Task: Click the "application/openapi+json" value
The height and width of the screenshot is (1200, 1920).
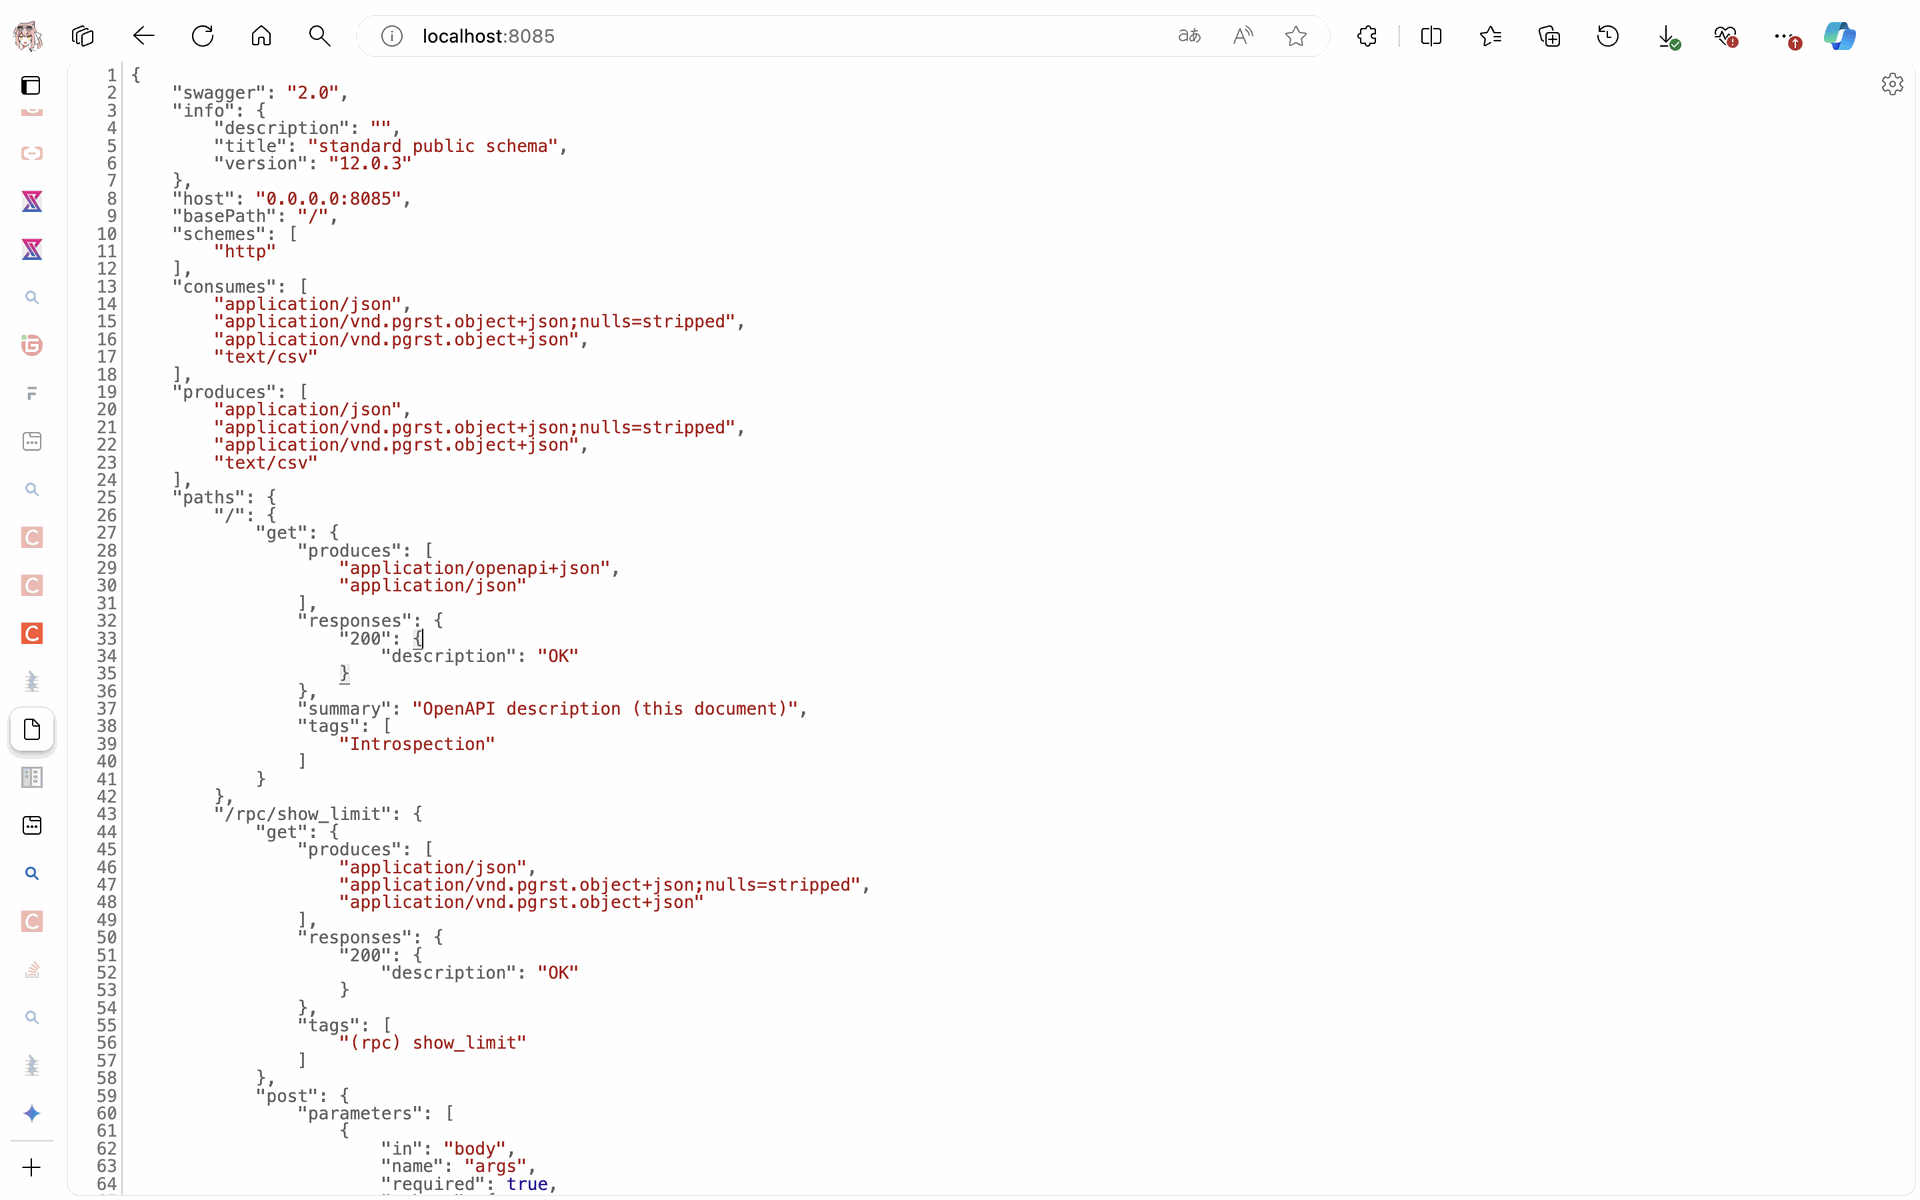Action: (474, 568)
